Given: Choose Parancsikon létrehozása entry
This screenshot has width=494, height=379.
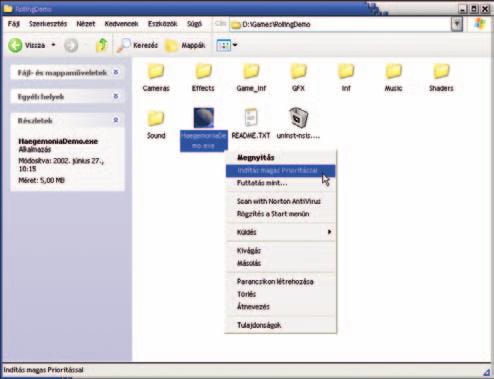Looking at the screenshot, I should click(280, 282).
